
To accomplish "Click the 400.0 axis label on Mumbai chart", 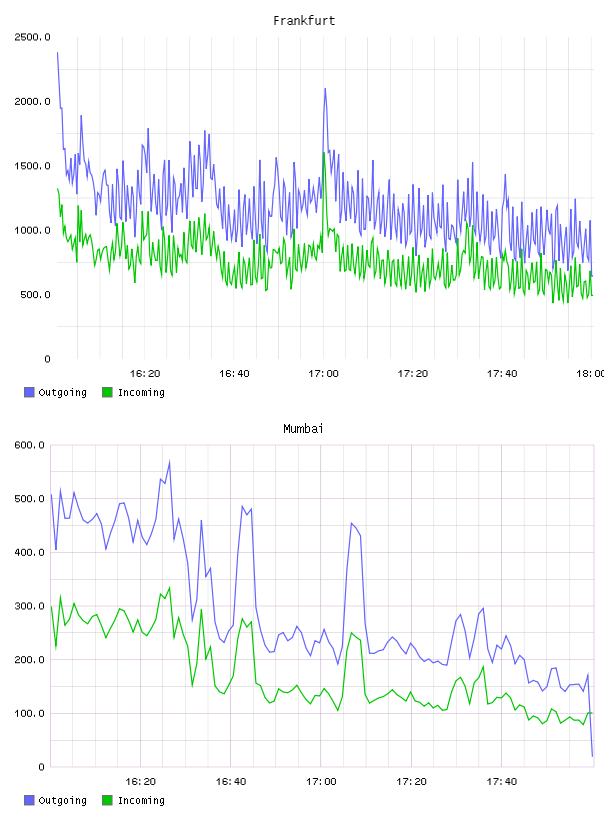I will pos(29,552).
